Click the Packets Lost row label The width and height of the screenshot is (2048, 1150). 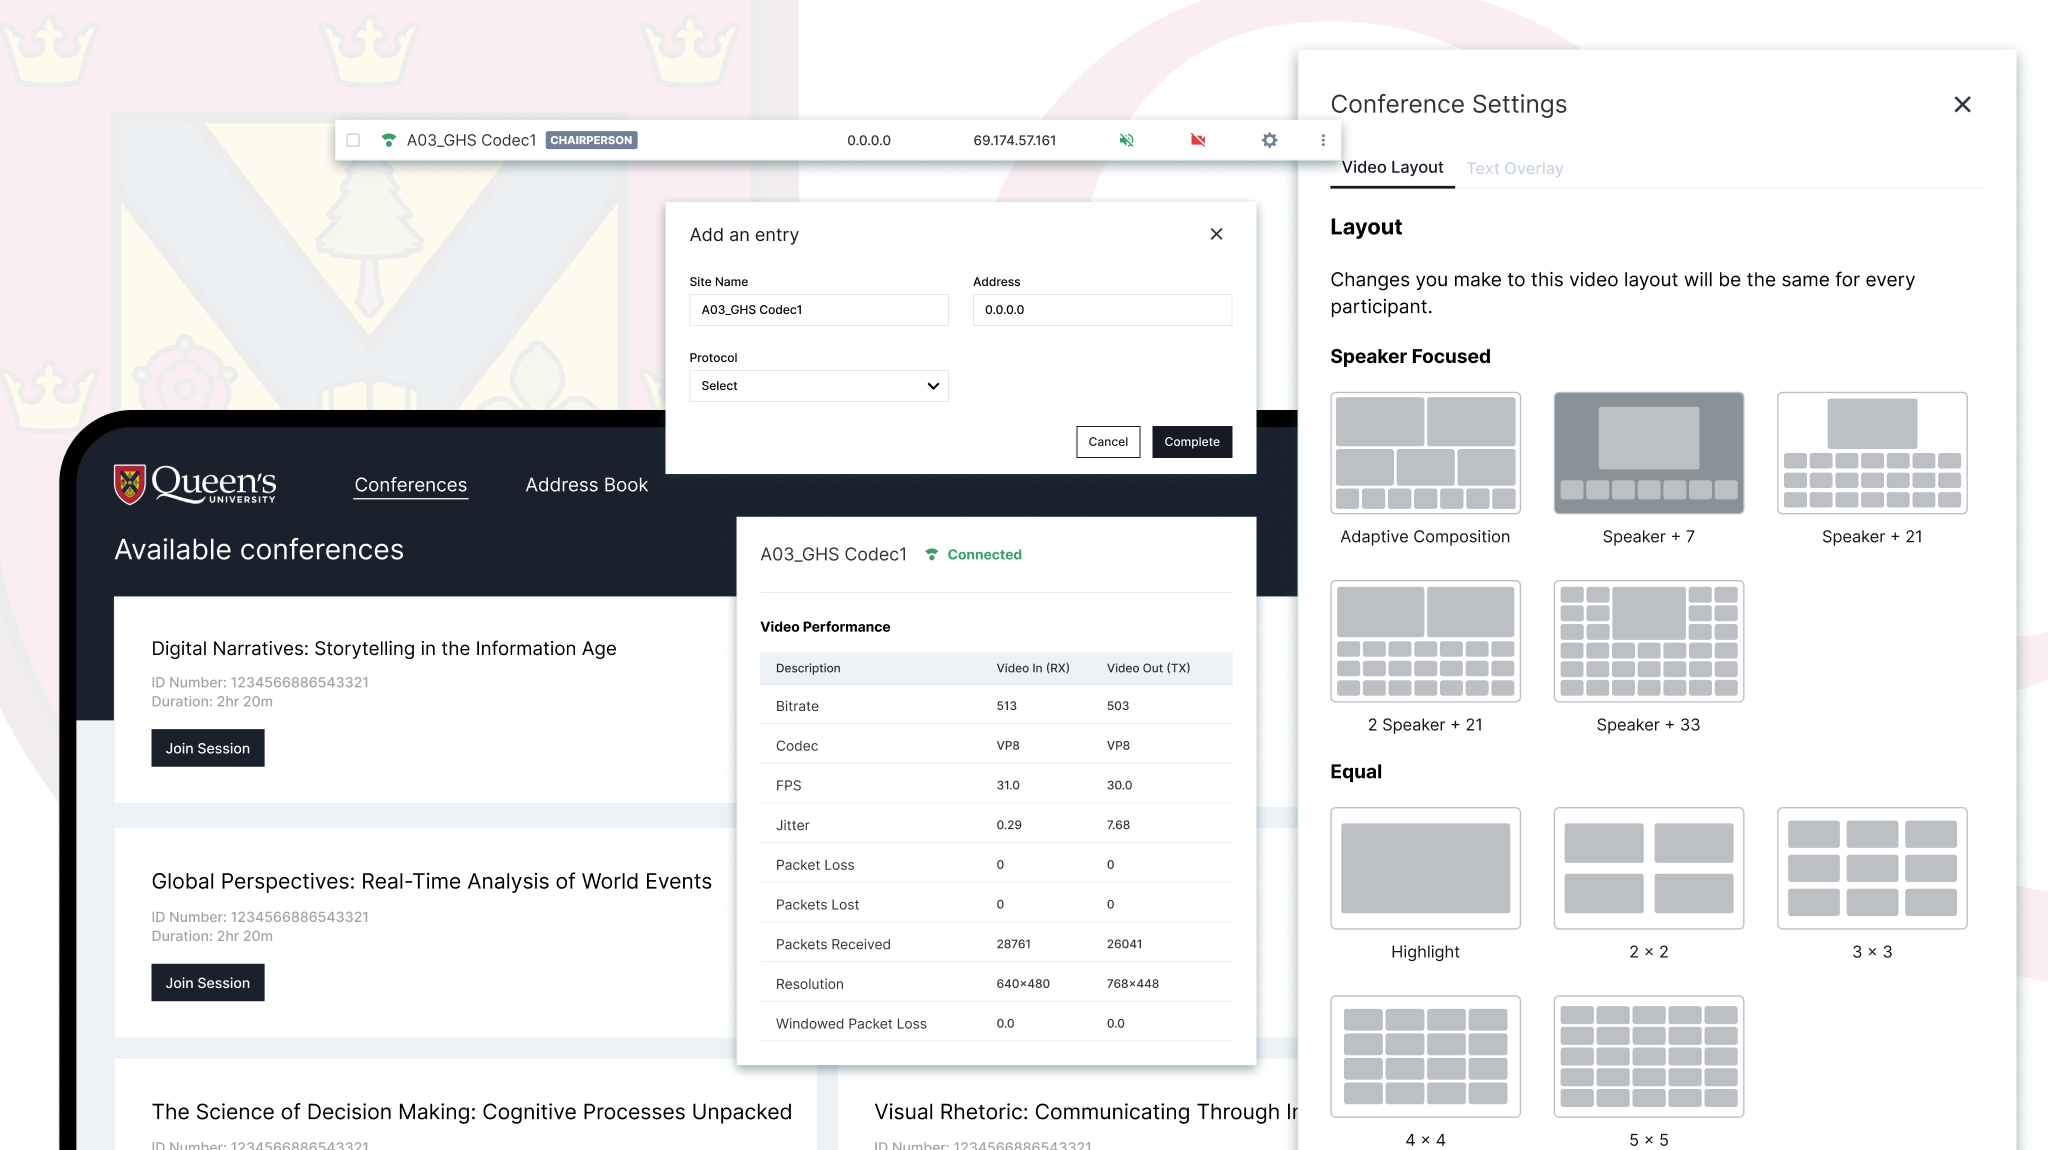click(x=817, y=905)
